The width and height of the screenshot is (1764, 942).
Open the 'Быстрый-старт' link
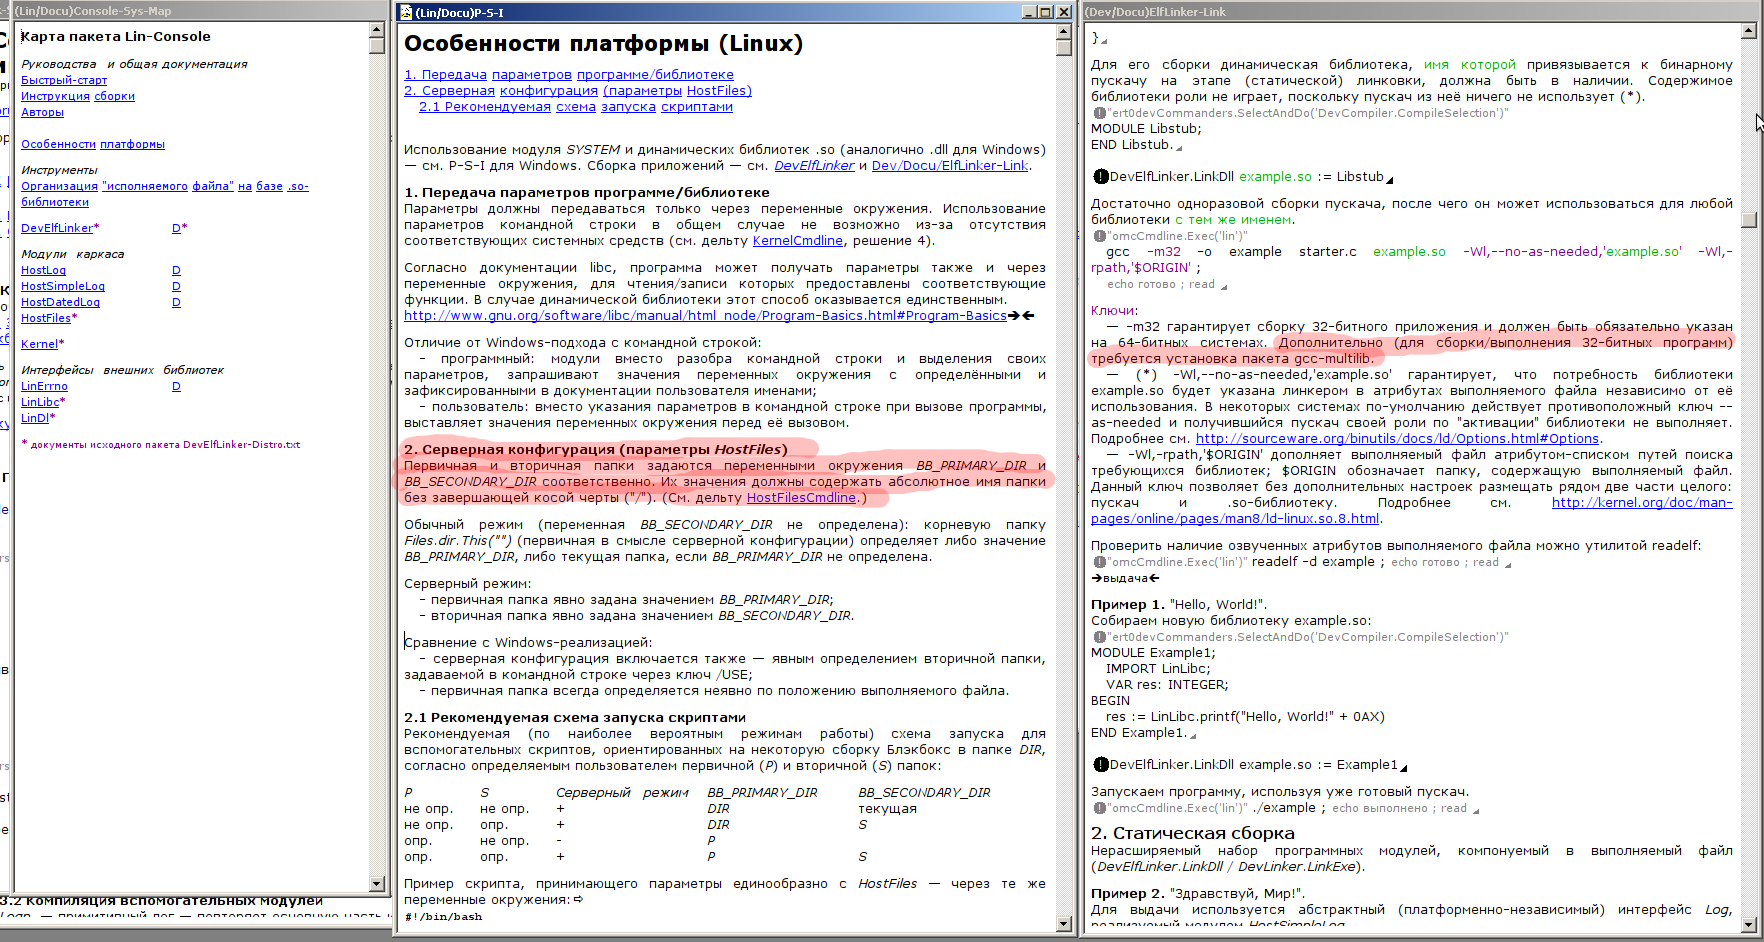click(x=64, y=80)
